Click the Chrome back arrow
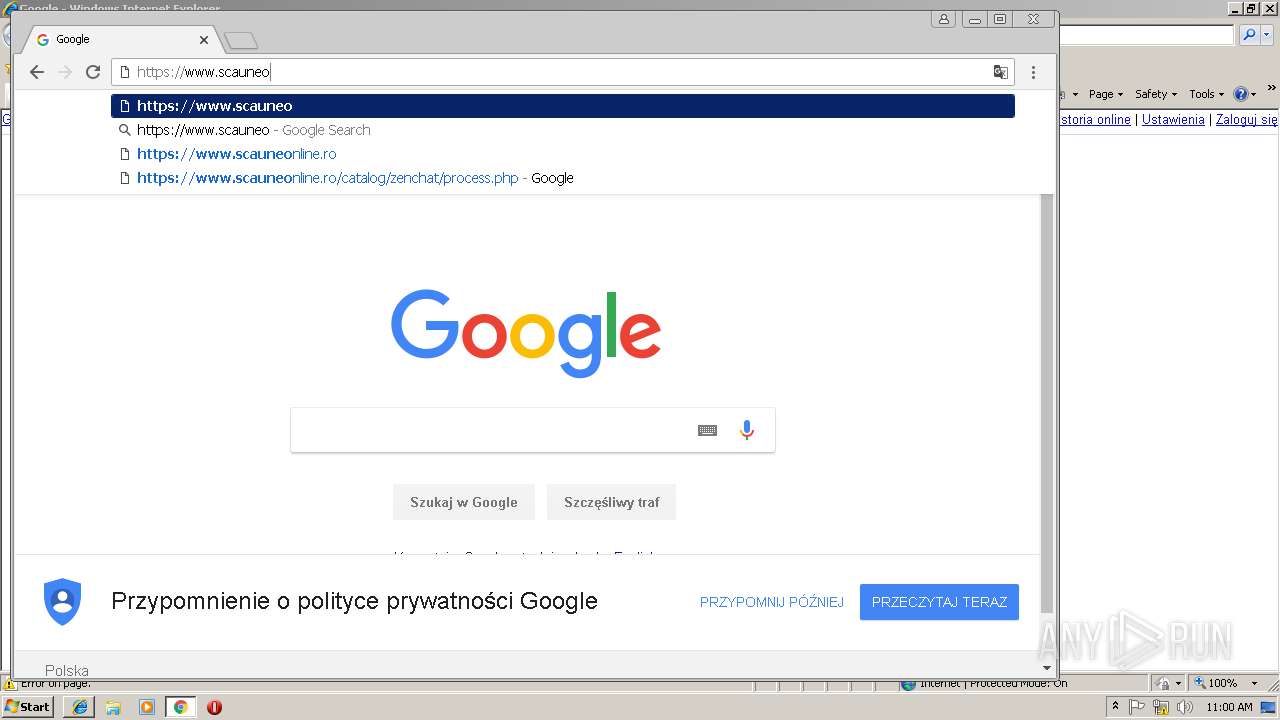 (37, 72)
